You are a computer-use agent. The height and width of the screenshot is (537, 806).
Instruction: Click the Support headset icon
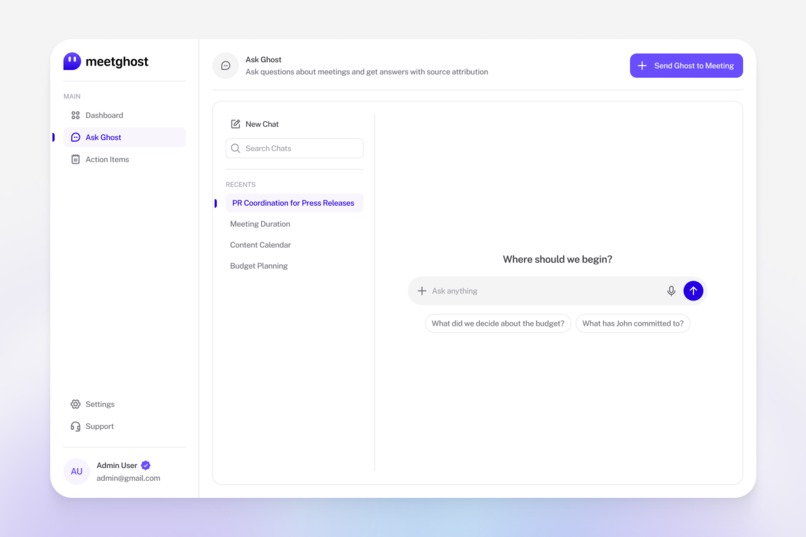76,426
